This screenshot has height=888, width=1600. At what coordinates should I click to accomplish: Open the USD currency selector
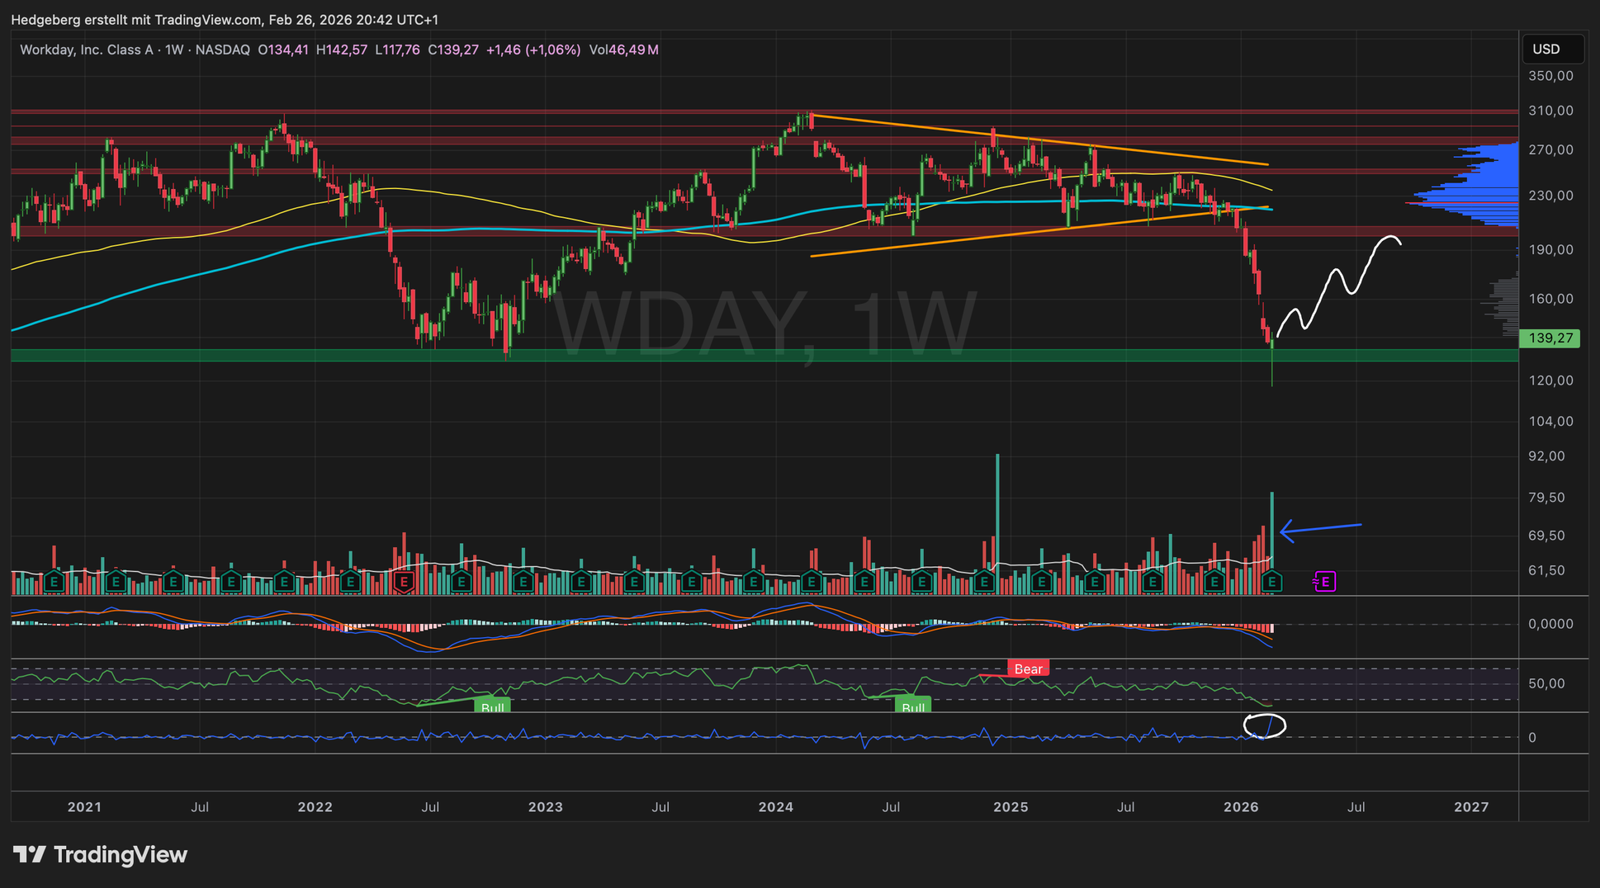click(x=1547, y=49)
